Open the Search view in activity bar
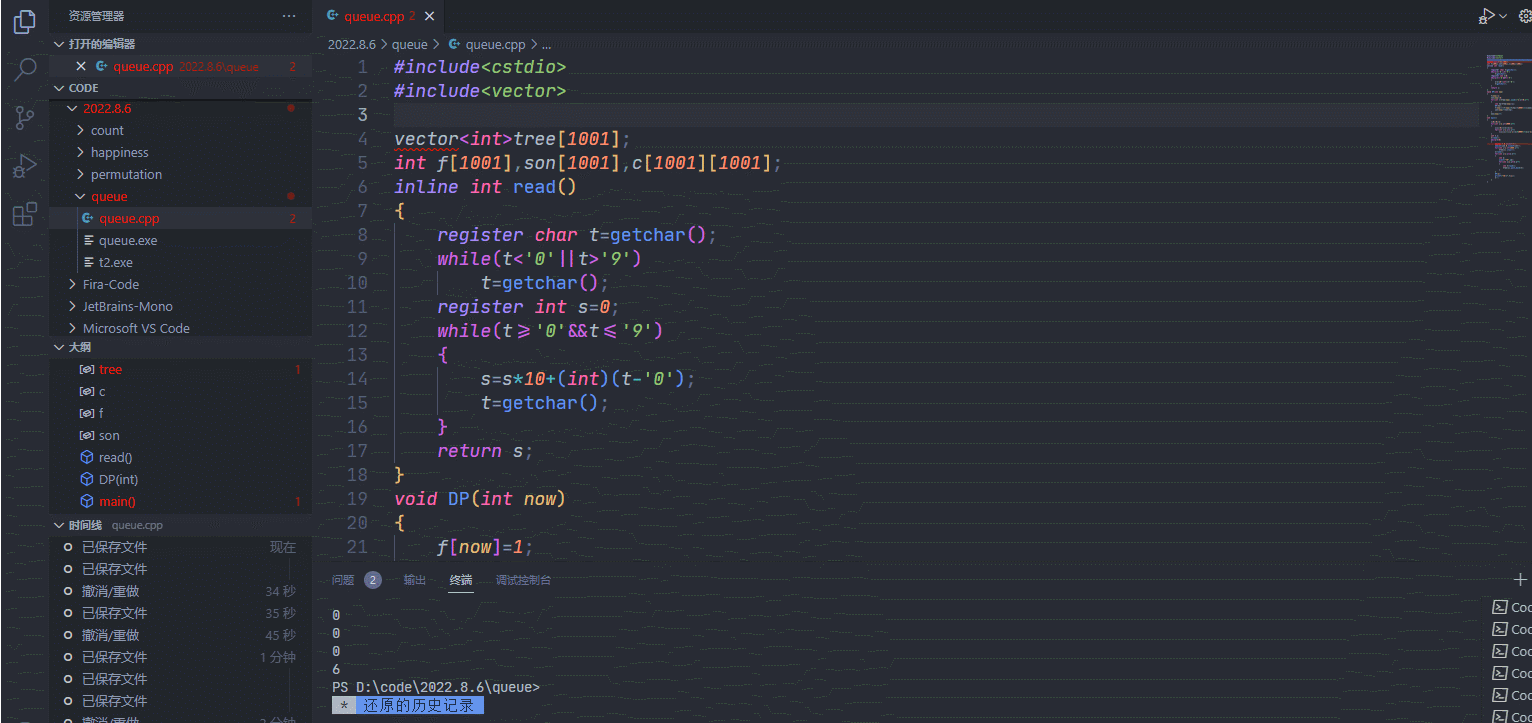 pos(25,69)
